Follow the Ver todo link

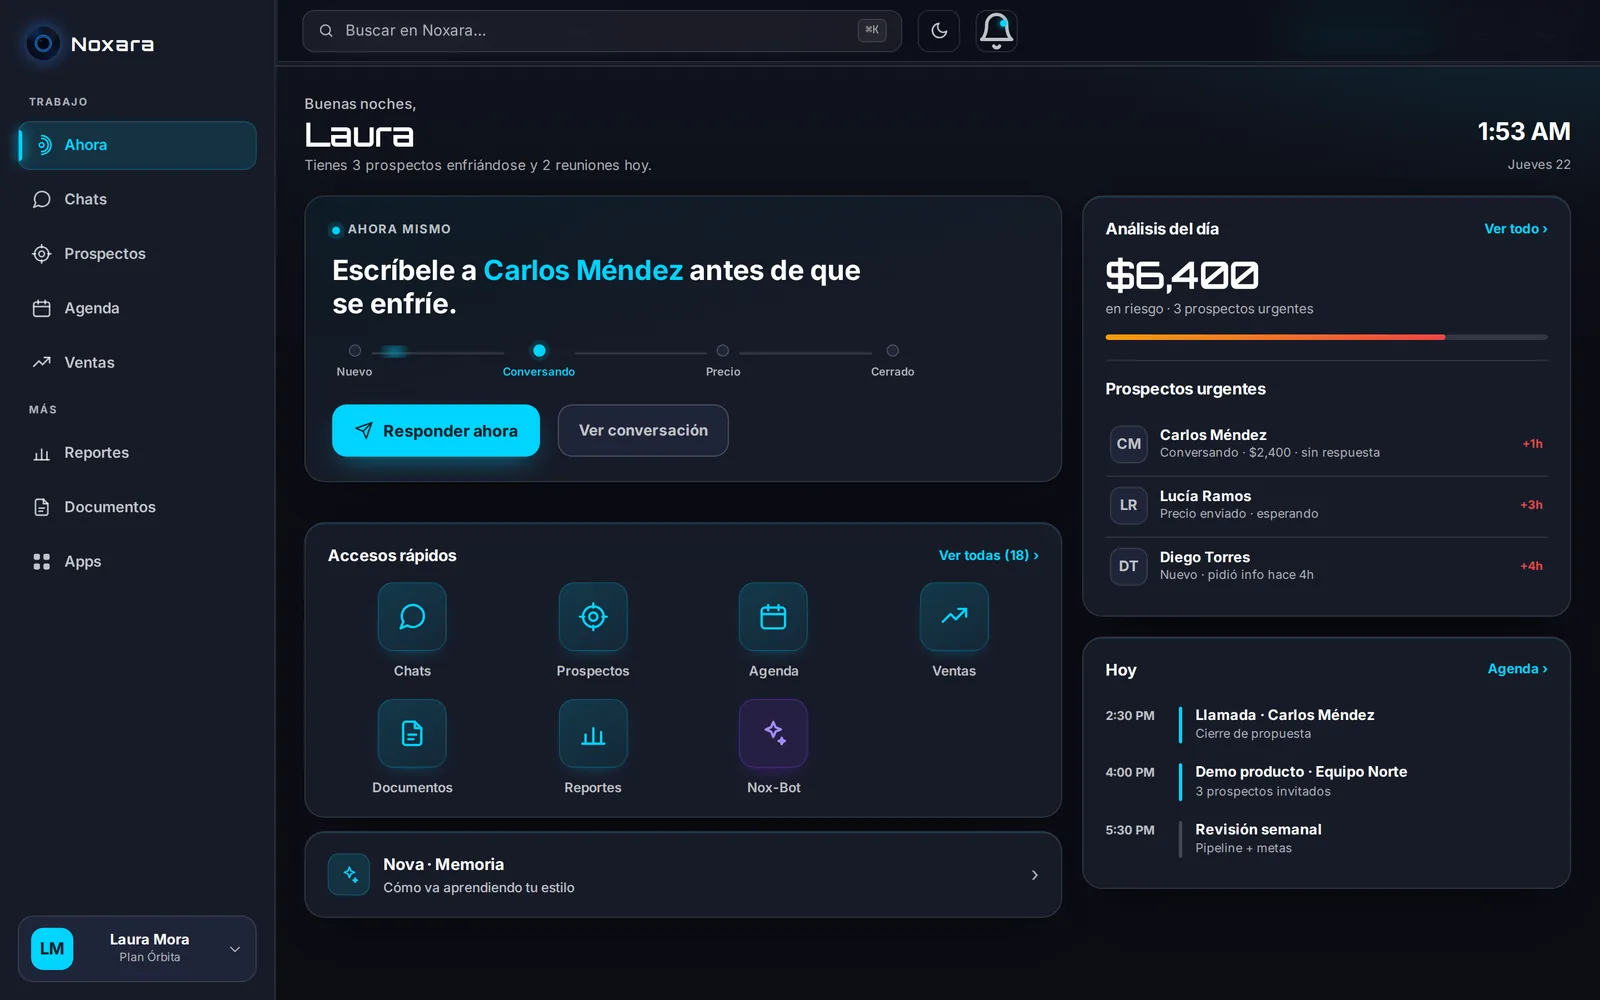(1516, 229)
